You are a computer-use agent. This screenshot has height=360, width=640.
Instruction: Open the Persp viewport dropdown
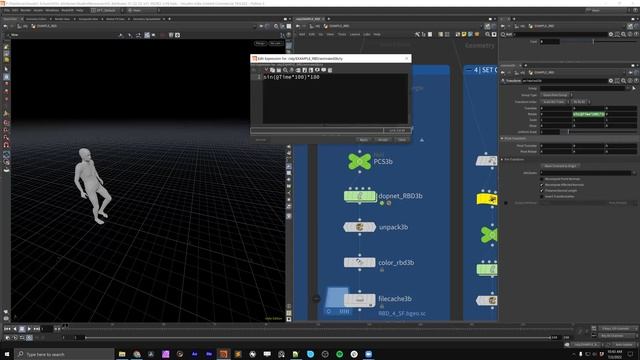click(x=260, y=43)
